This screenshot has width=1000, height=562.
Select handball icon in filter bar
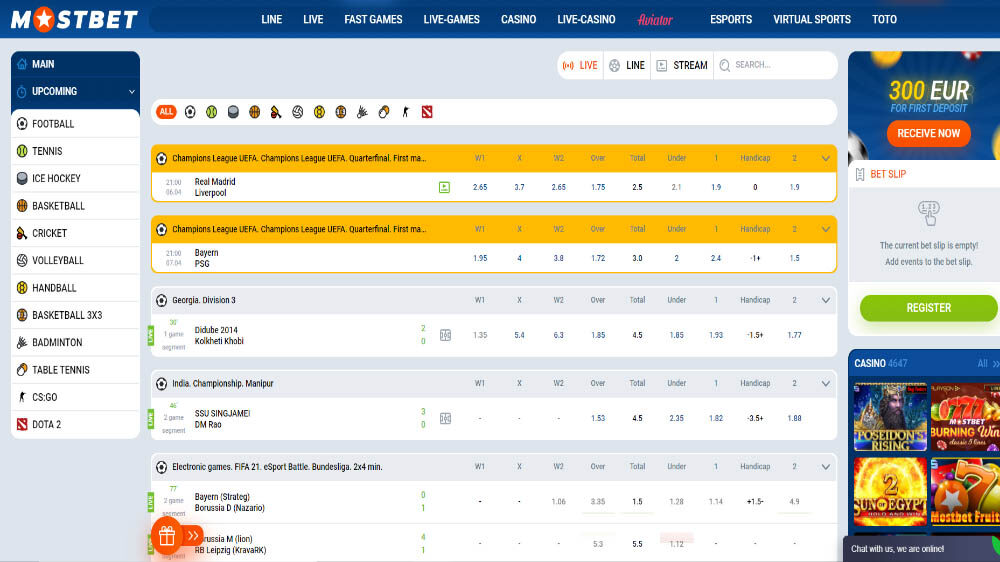click(x=320, y=112)
